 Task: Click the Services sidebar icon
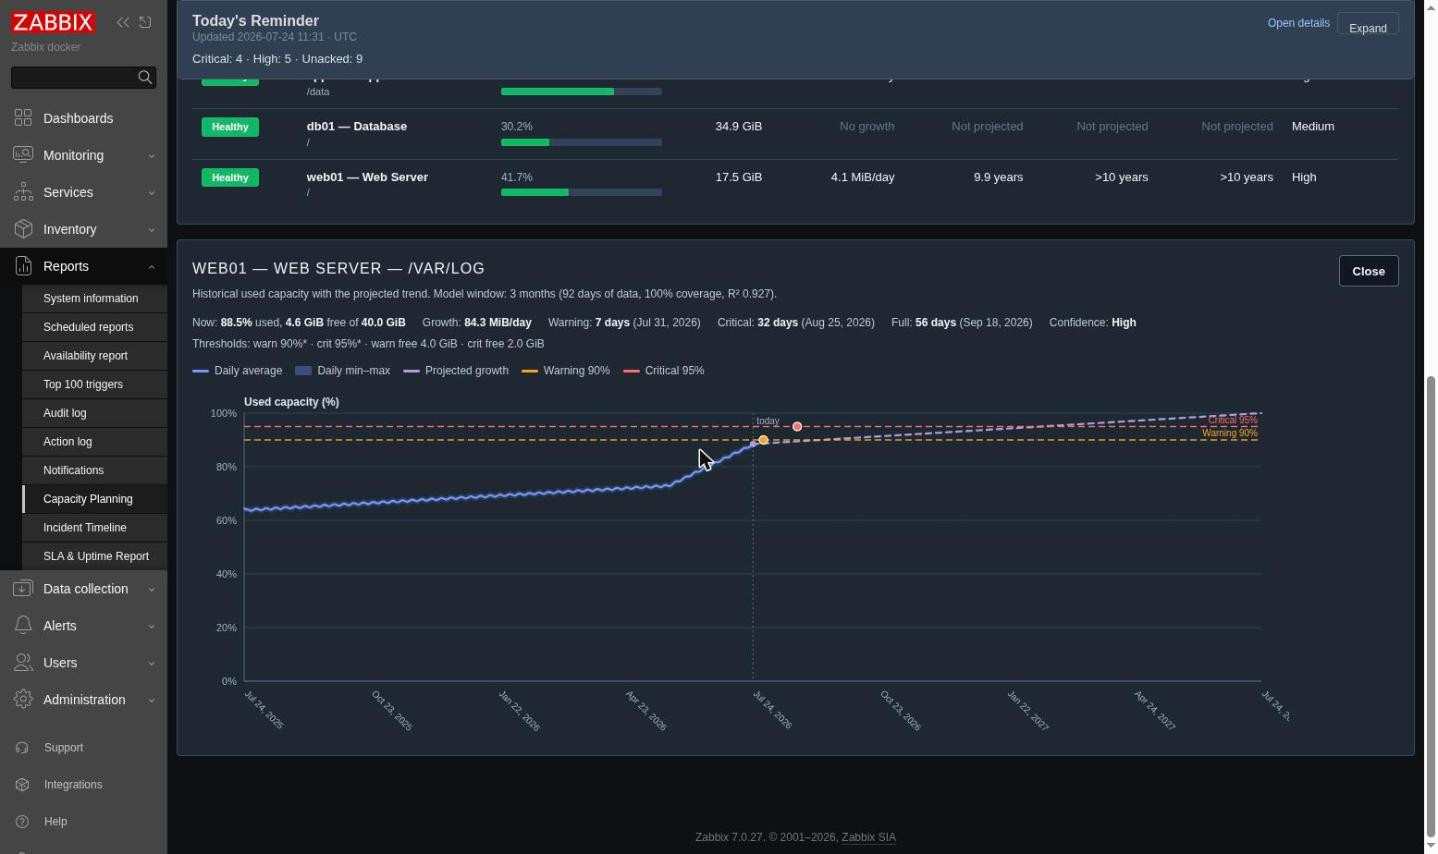[x=23, y=192]
